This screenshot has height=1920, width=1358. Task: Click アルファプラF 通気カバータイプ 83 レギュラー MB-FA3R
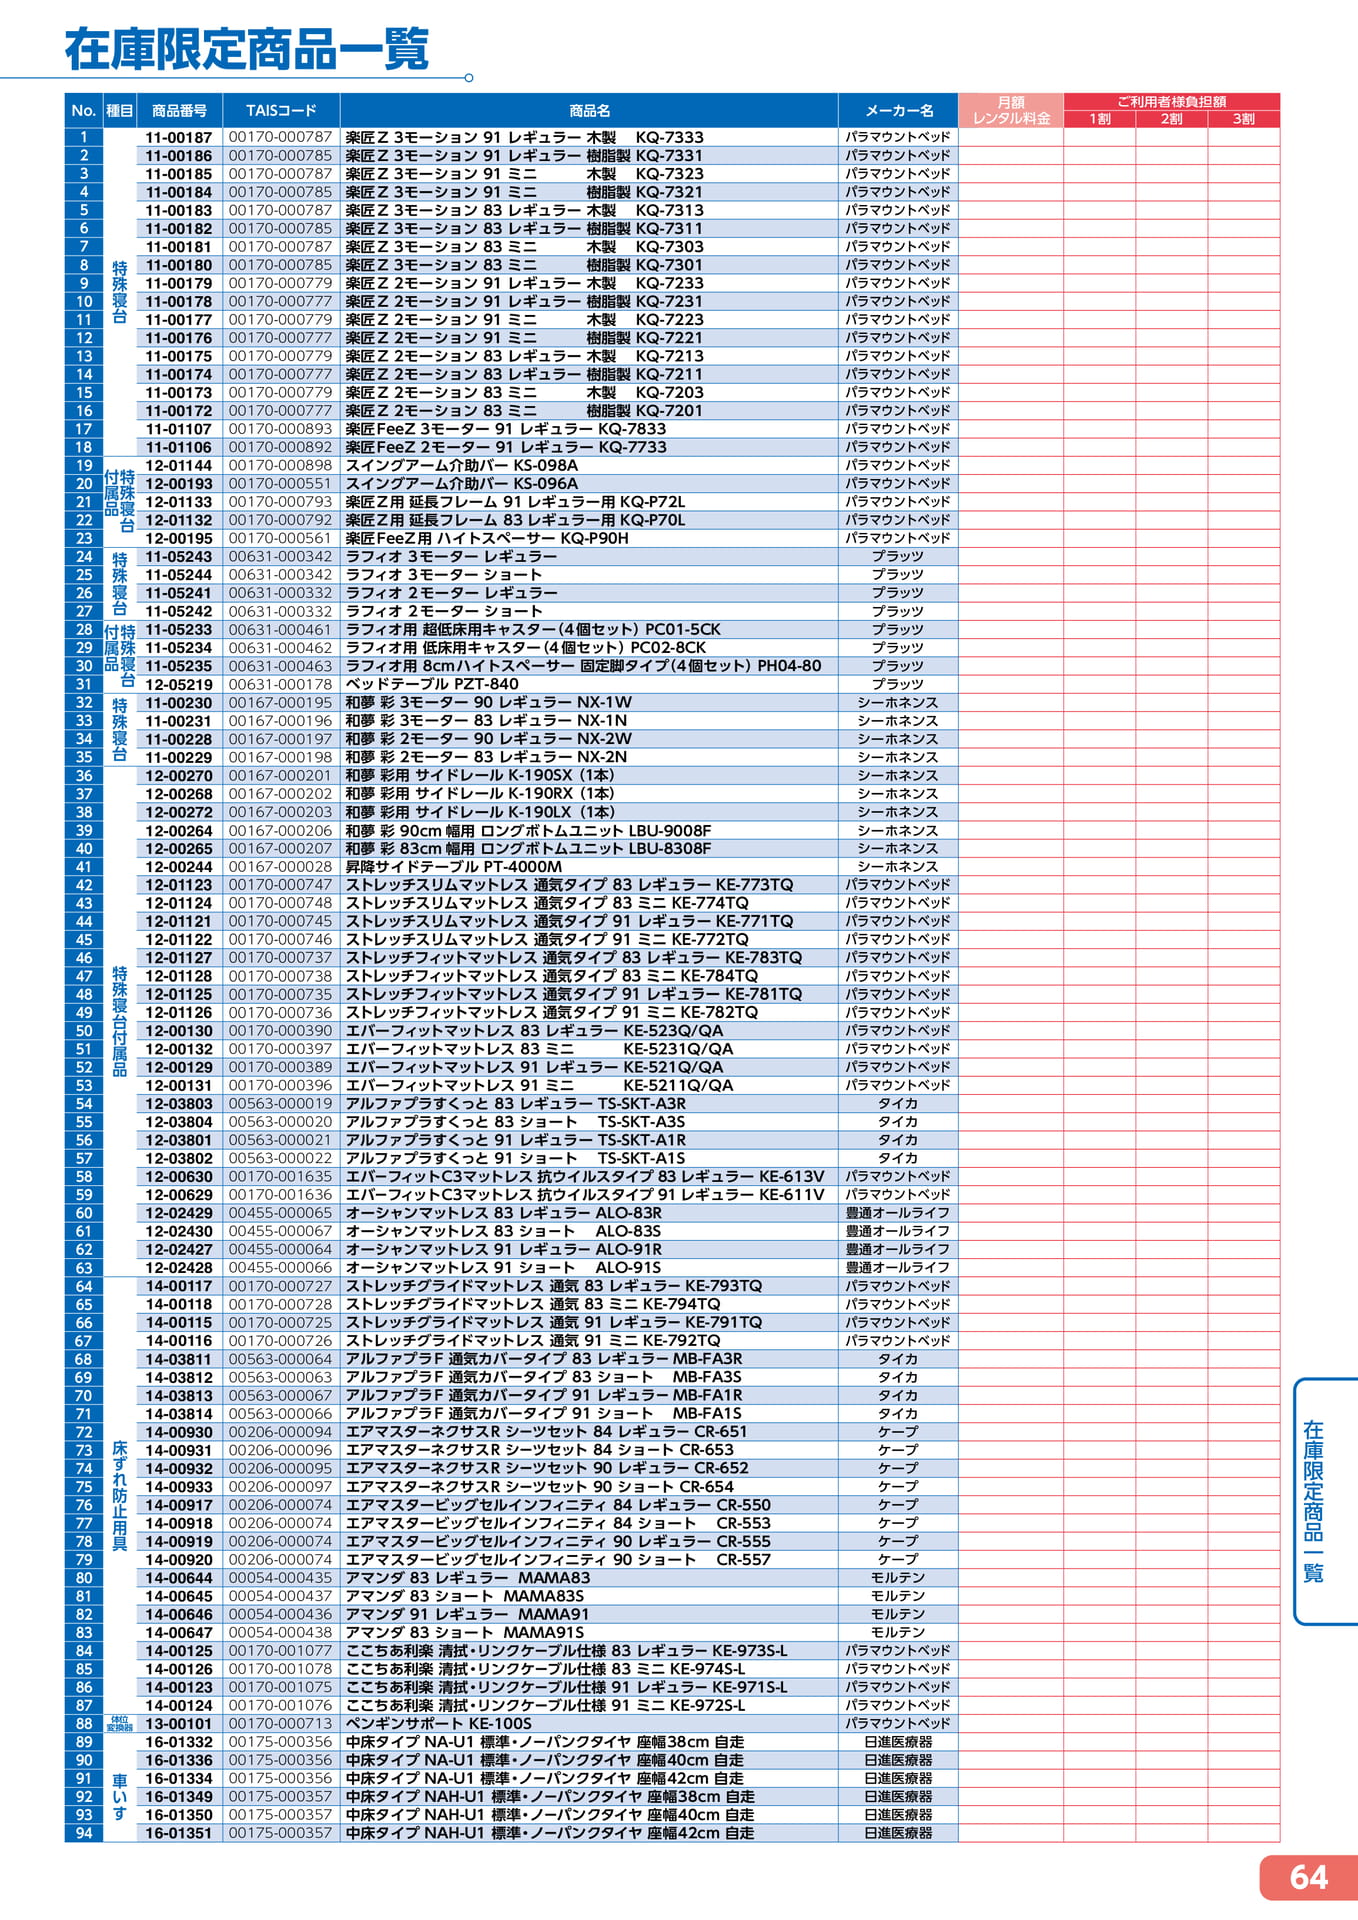[x=544, y=1359]
